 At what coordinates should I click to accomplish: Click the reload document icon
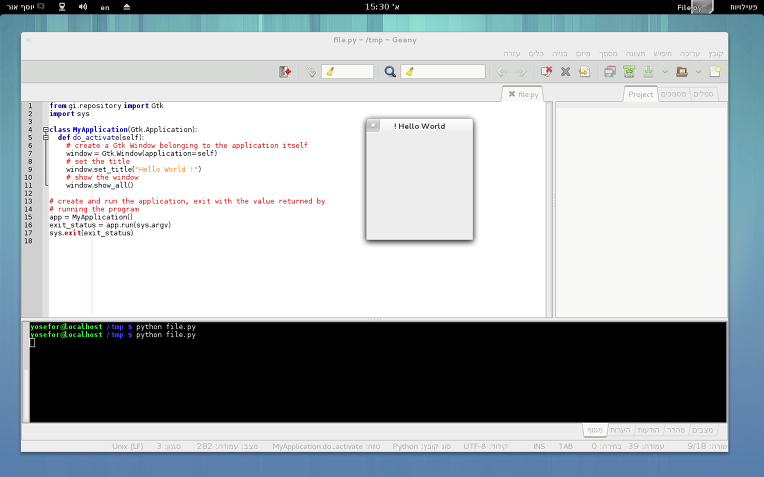click(584, 72)
